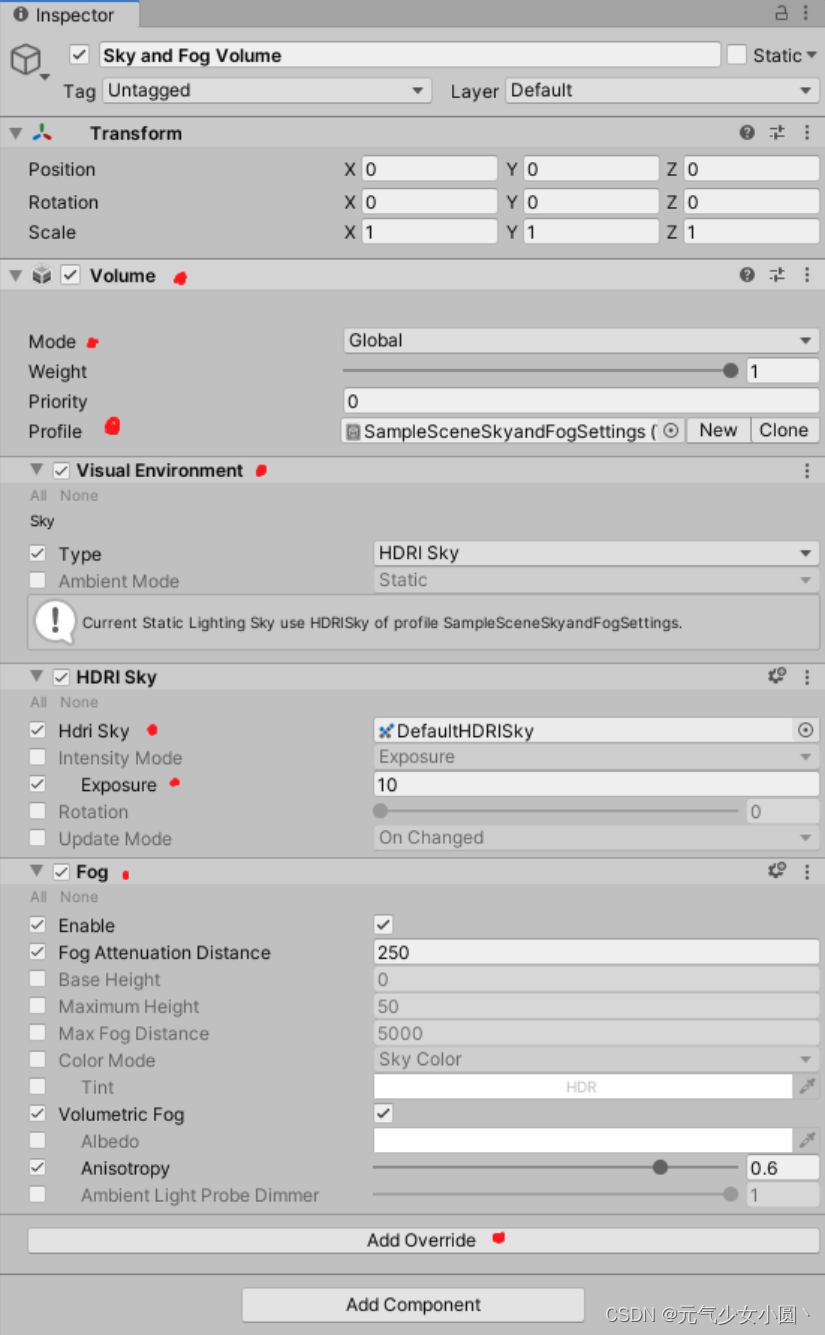Disable the Volume component checkbox
Screen dimensions: 825x1335
click(70, 275)
